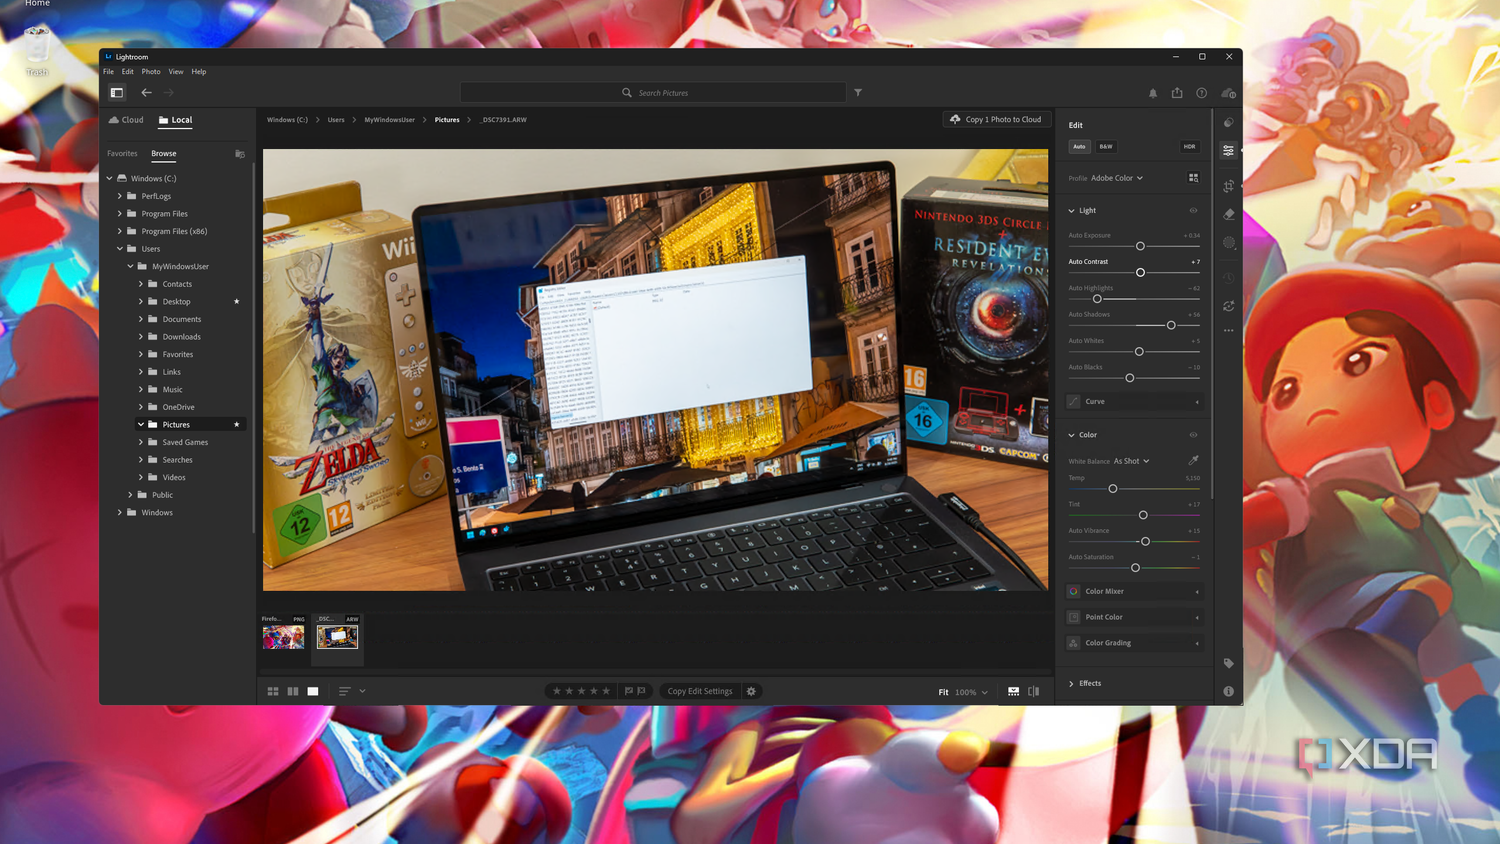1500x844 pixels.
Task: Open the version history icon
Action: [1229, 278]
